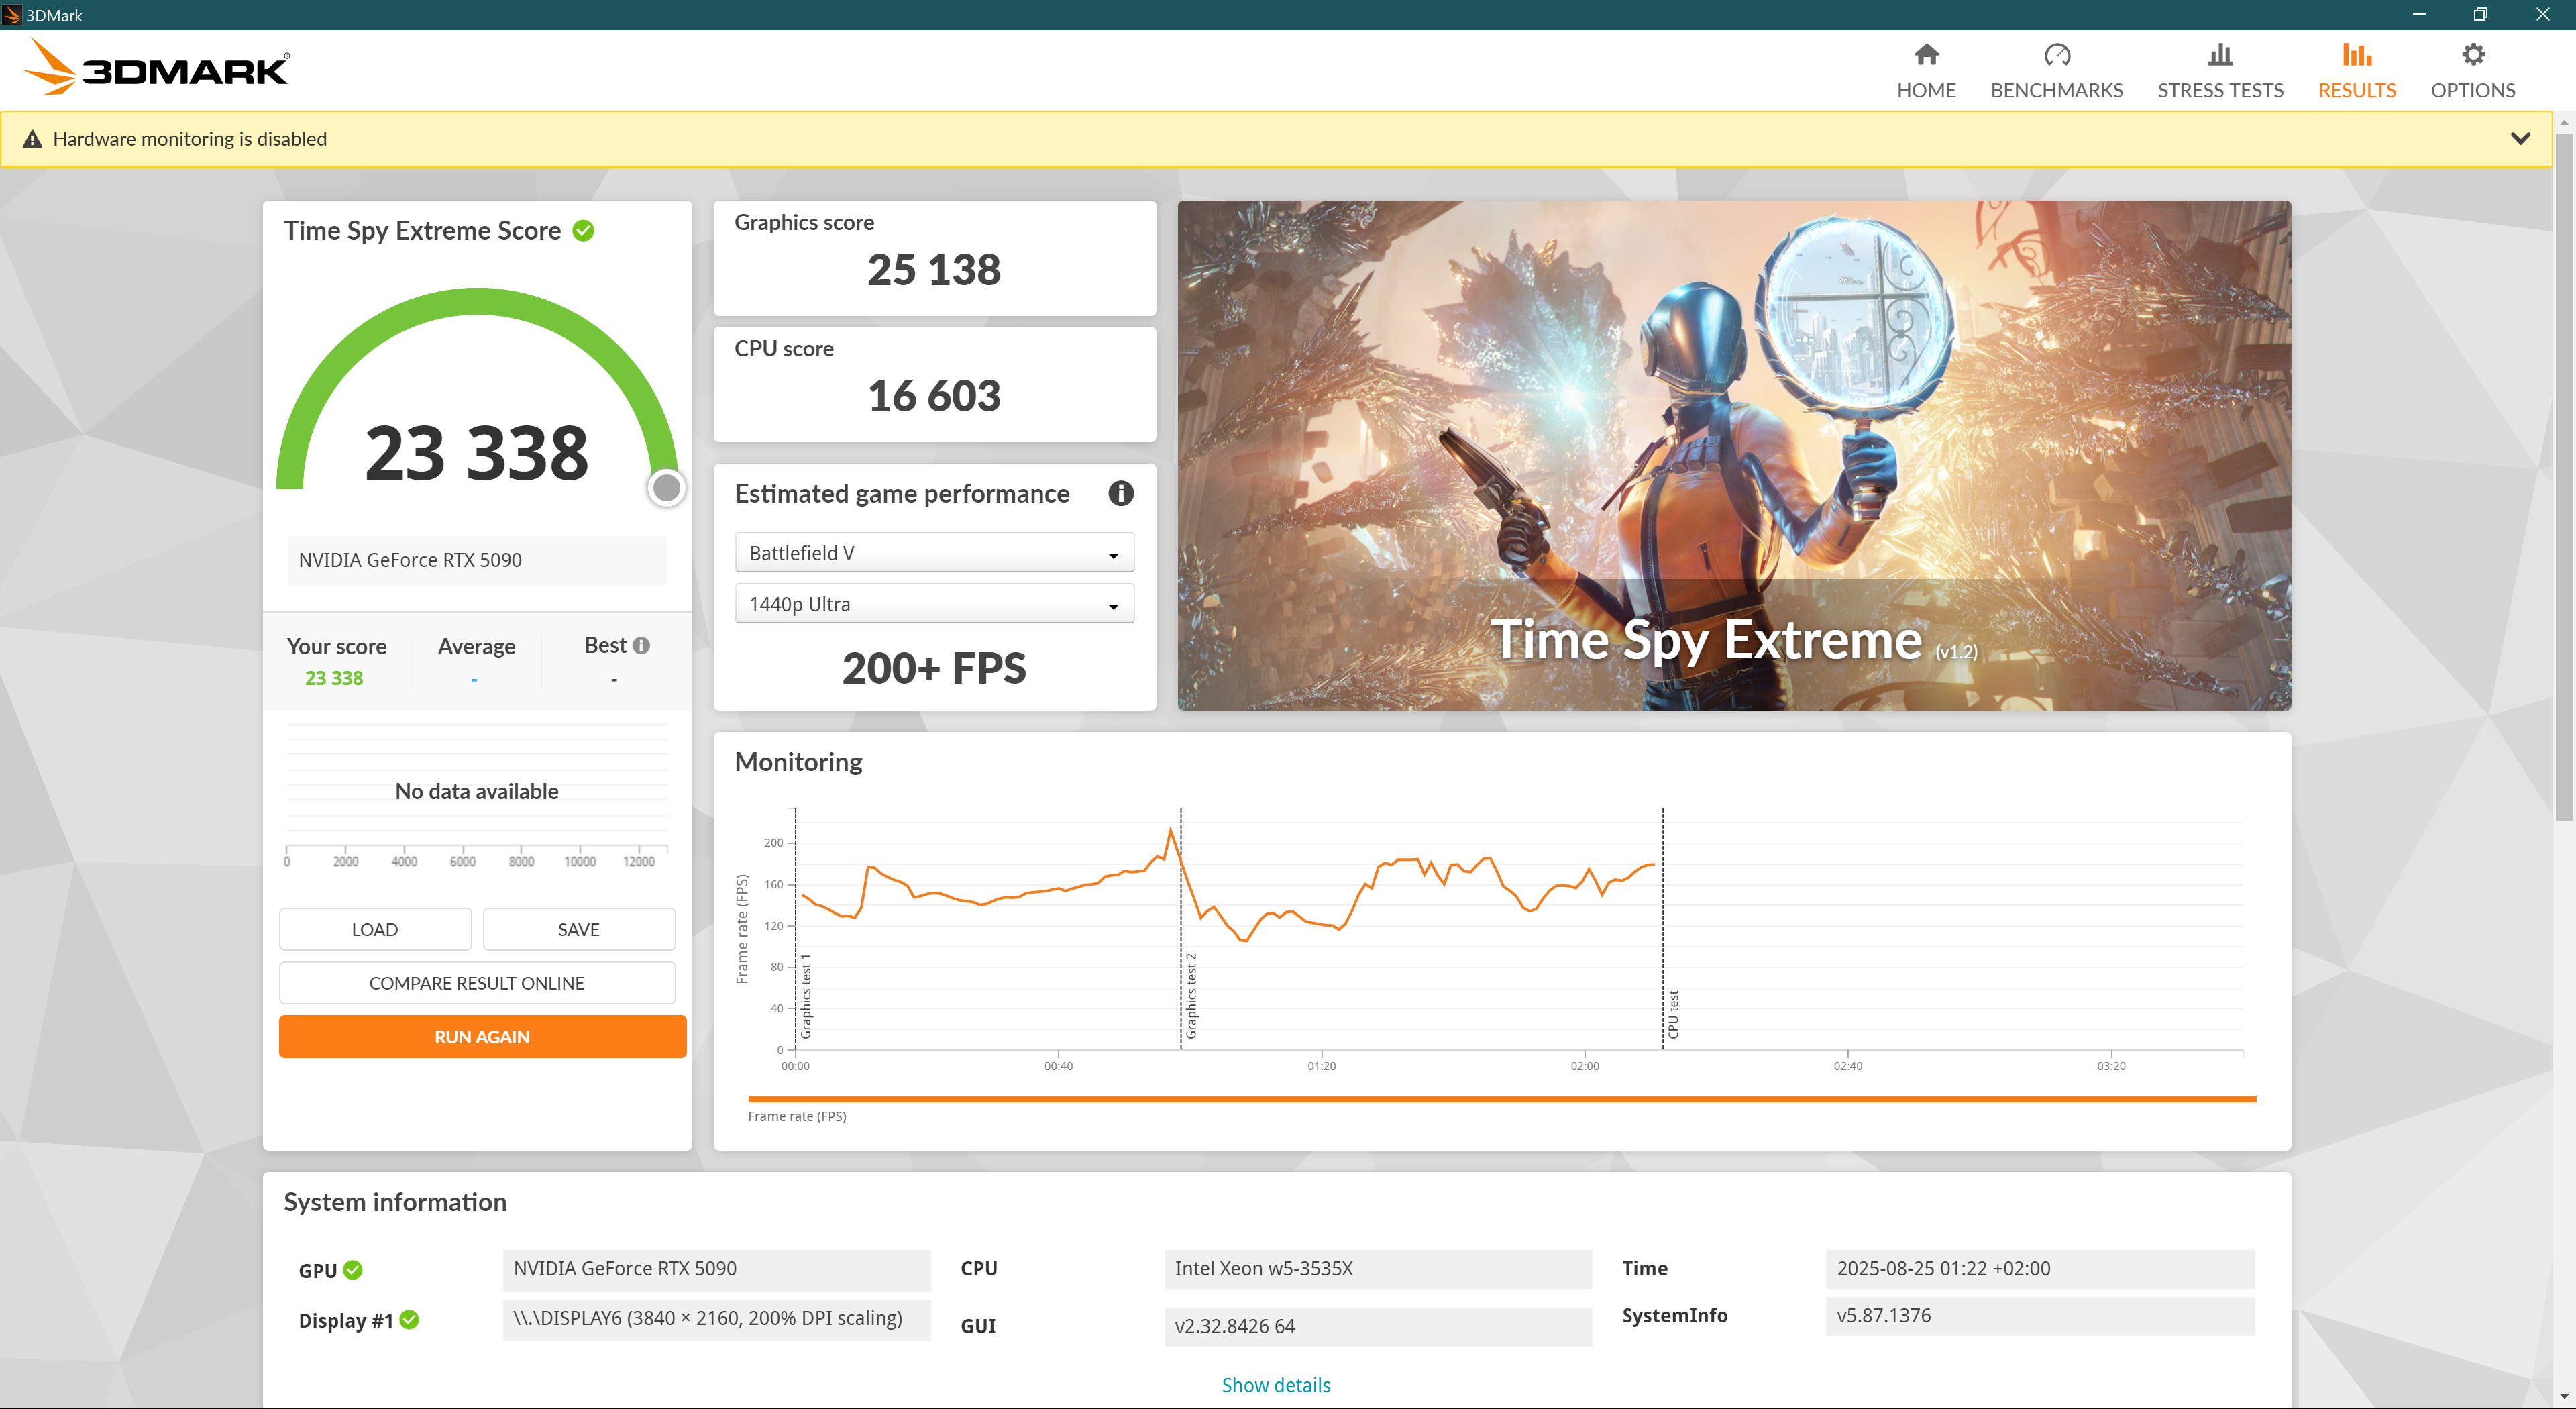Click the 3DMark app icon in title bar
2576x1409 pixels.
[x=12, y=15]
